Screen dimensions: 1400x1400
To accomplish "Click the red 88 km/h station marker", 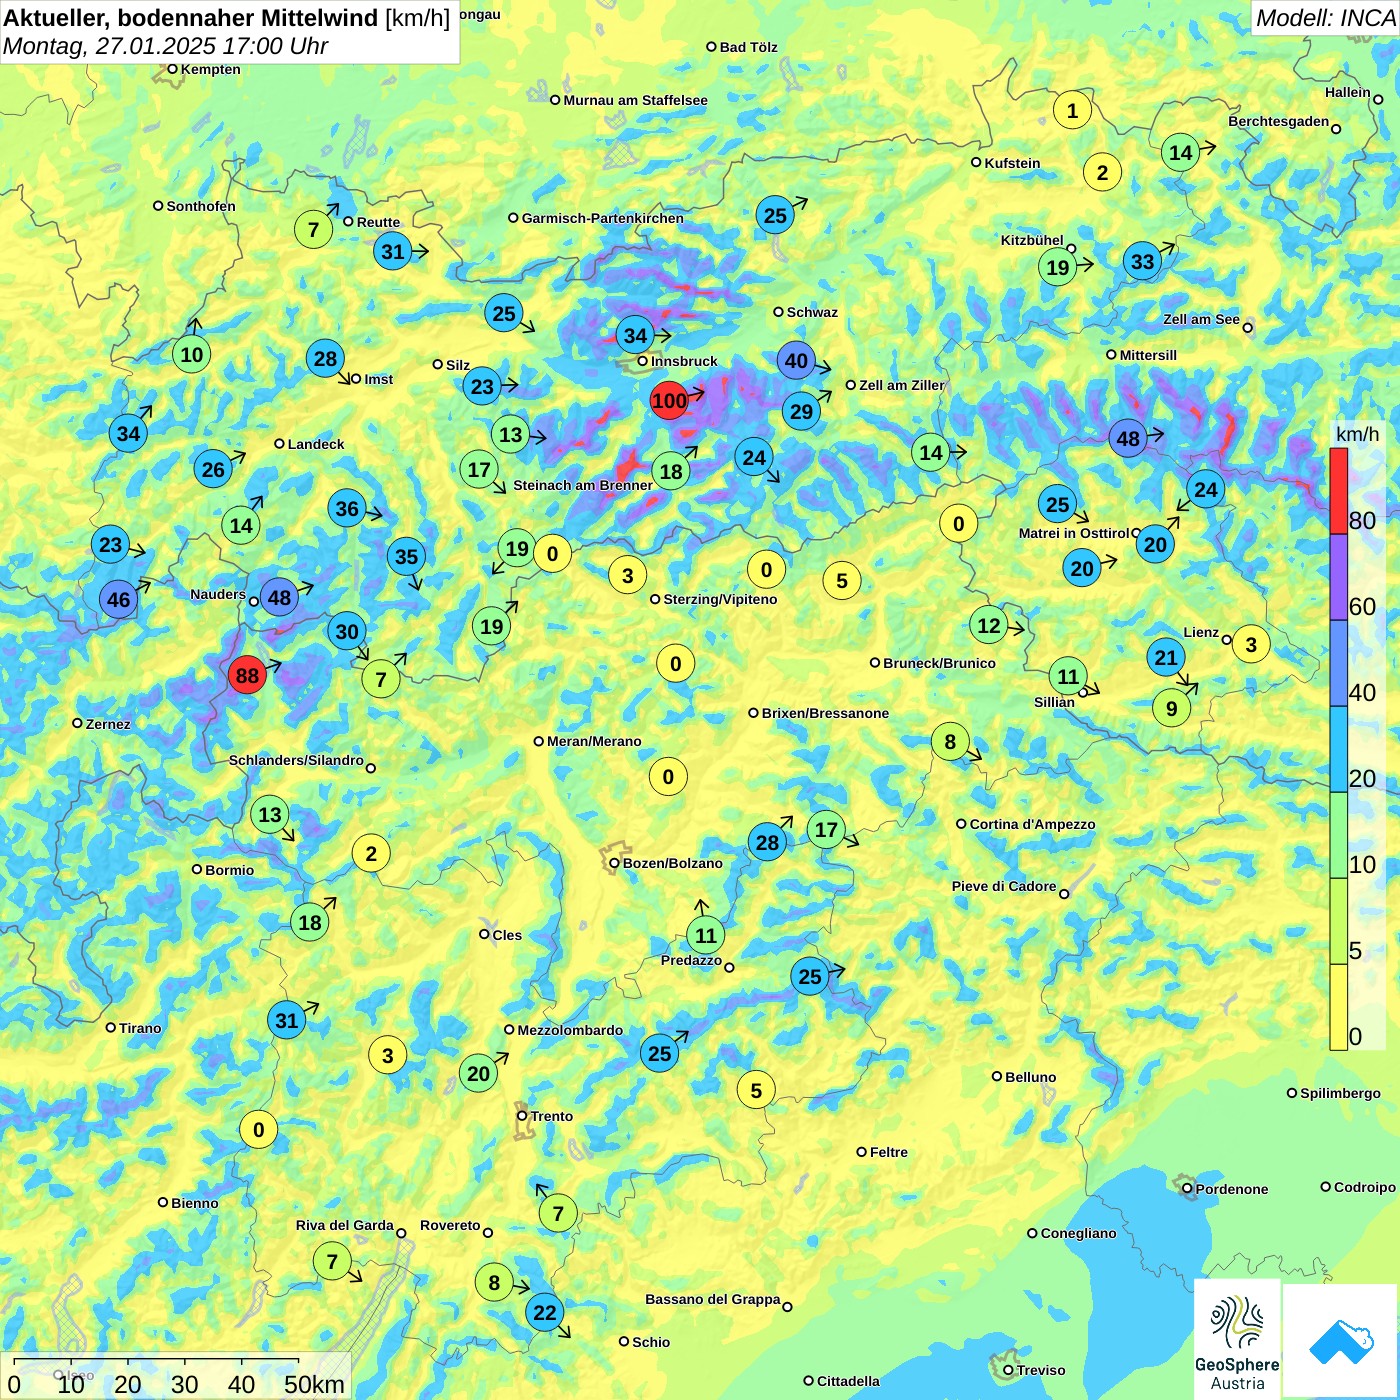I will pyautogui.click(x=247, y=675).
